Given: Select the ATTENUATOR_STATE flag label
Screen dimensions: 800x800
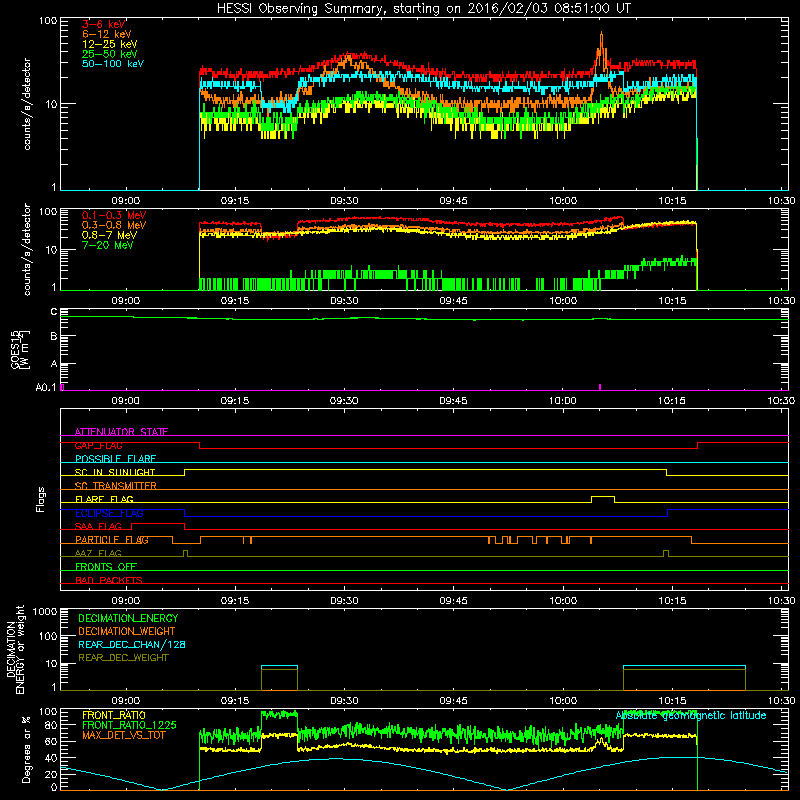Looking at the screenshot, I should coord(121,432).
